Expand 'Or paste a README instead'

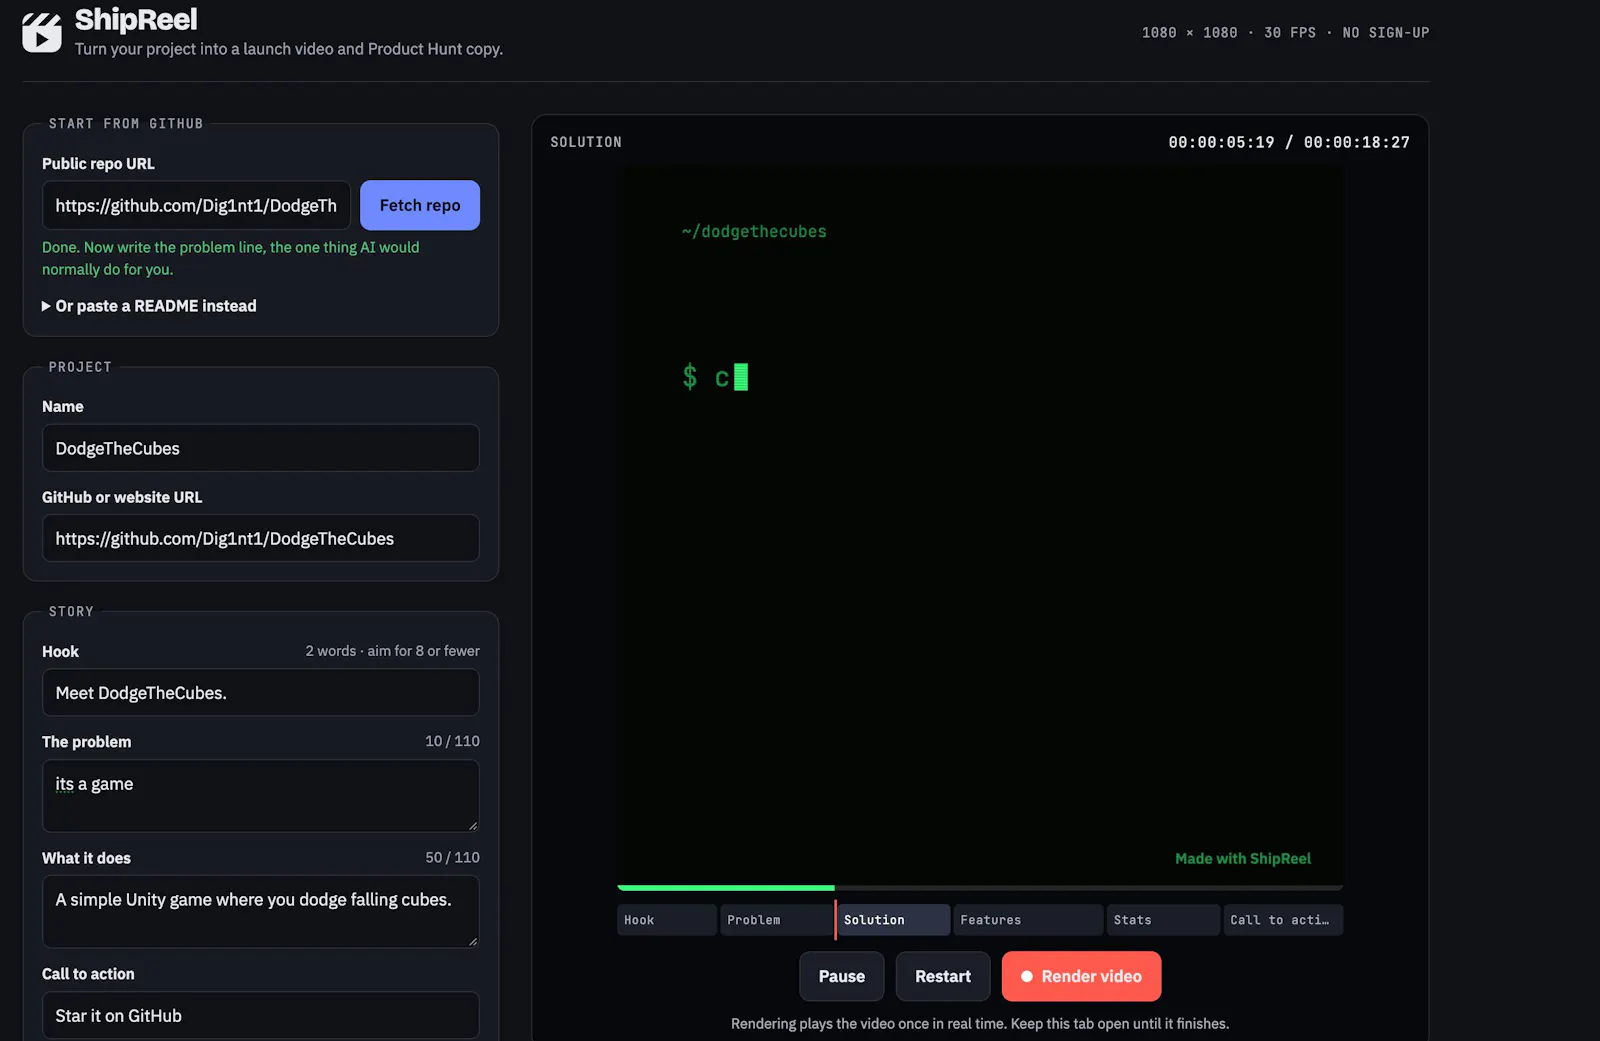tap(149, 306)
